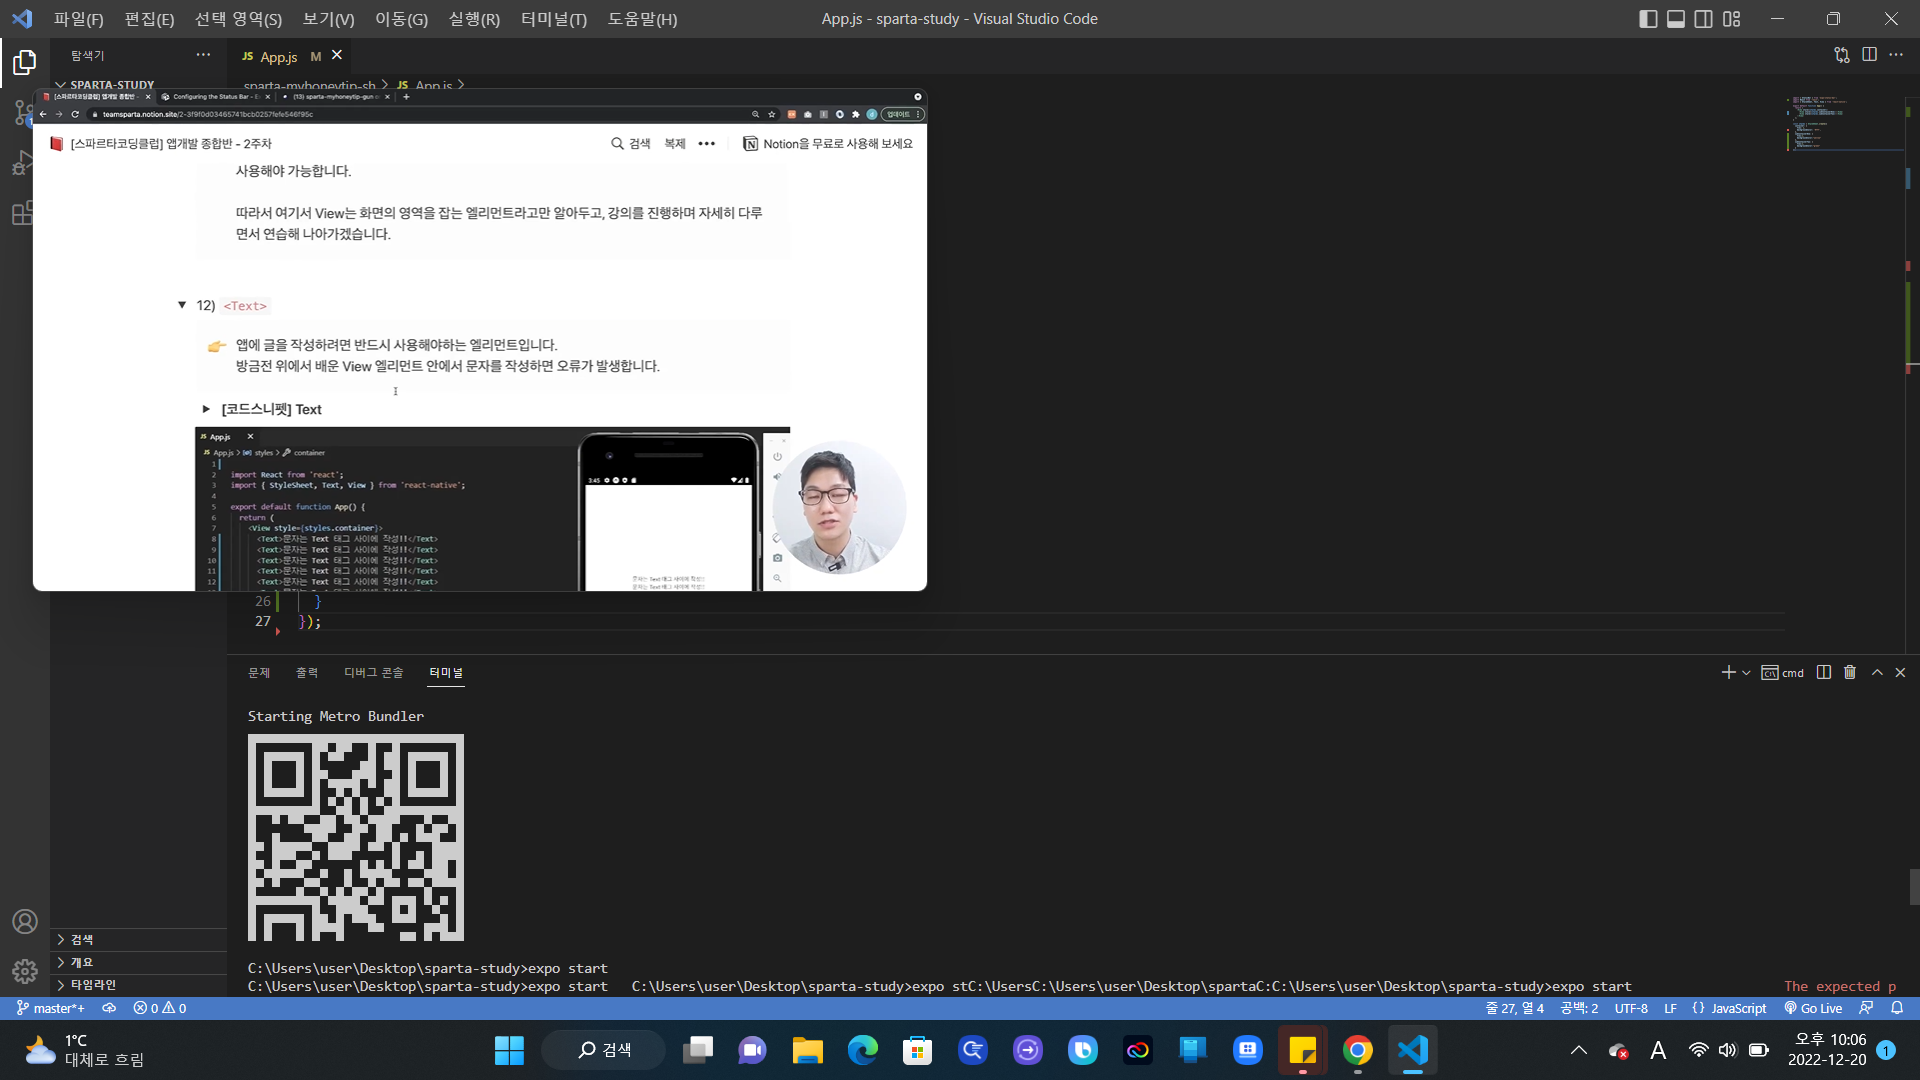Open Notion page more options dots
This screenshot has height=1080, width=1920.
[706, 144]
